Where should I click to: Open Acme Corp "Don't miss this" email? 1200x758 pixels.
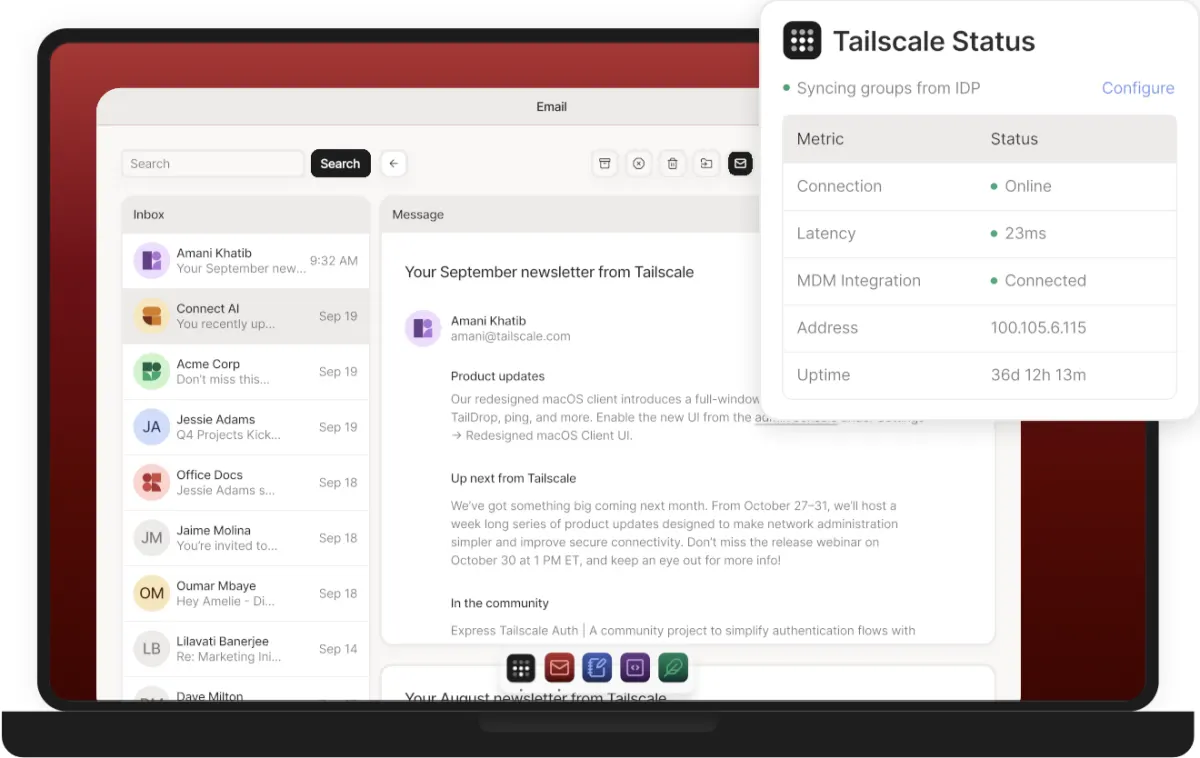coord(246,372)
